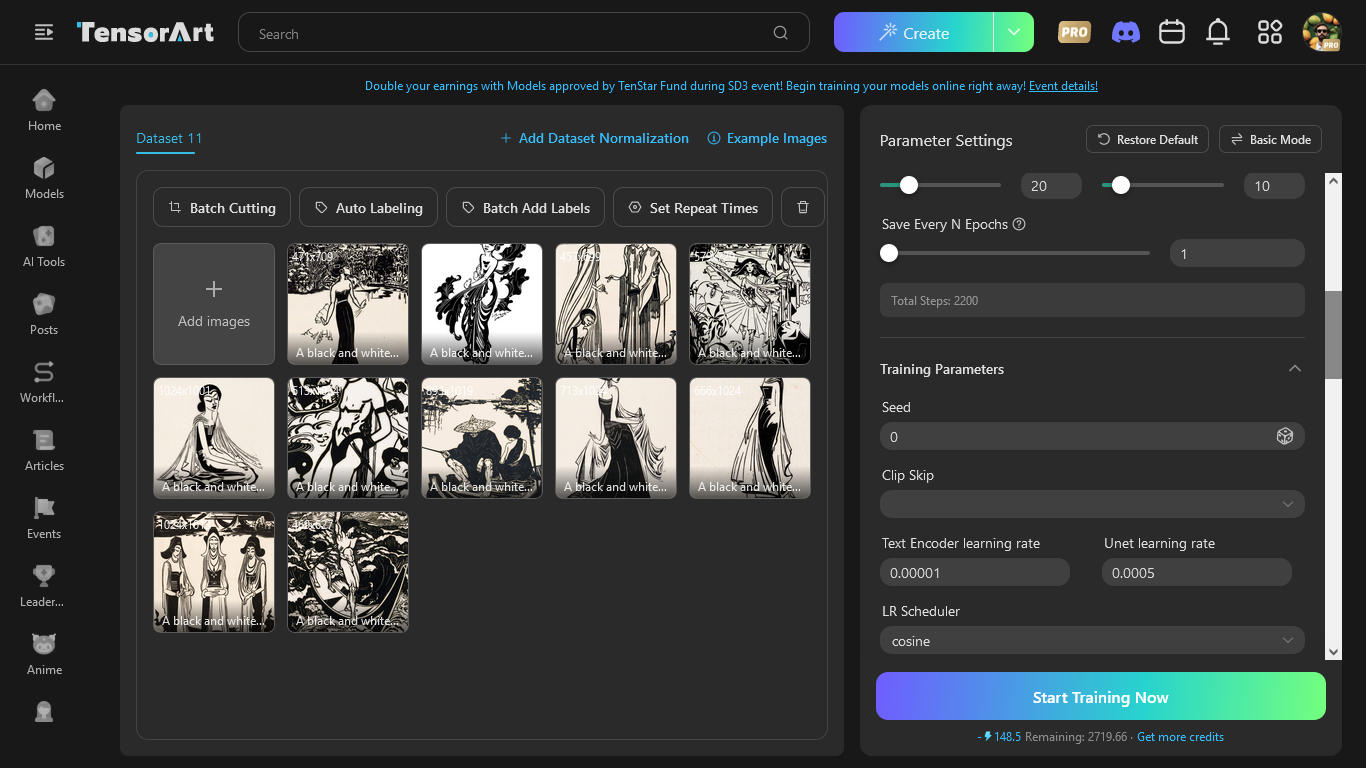
Task: Open the apps grid icon
Action: tap(1270, 33)
